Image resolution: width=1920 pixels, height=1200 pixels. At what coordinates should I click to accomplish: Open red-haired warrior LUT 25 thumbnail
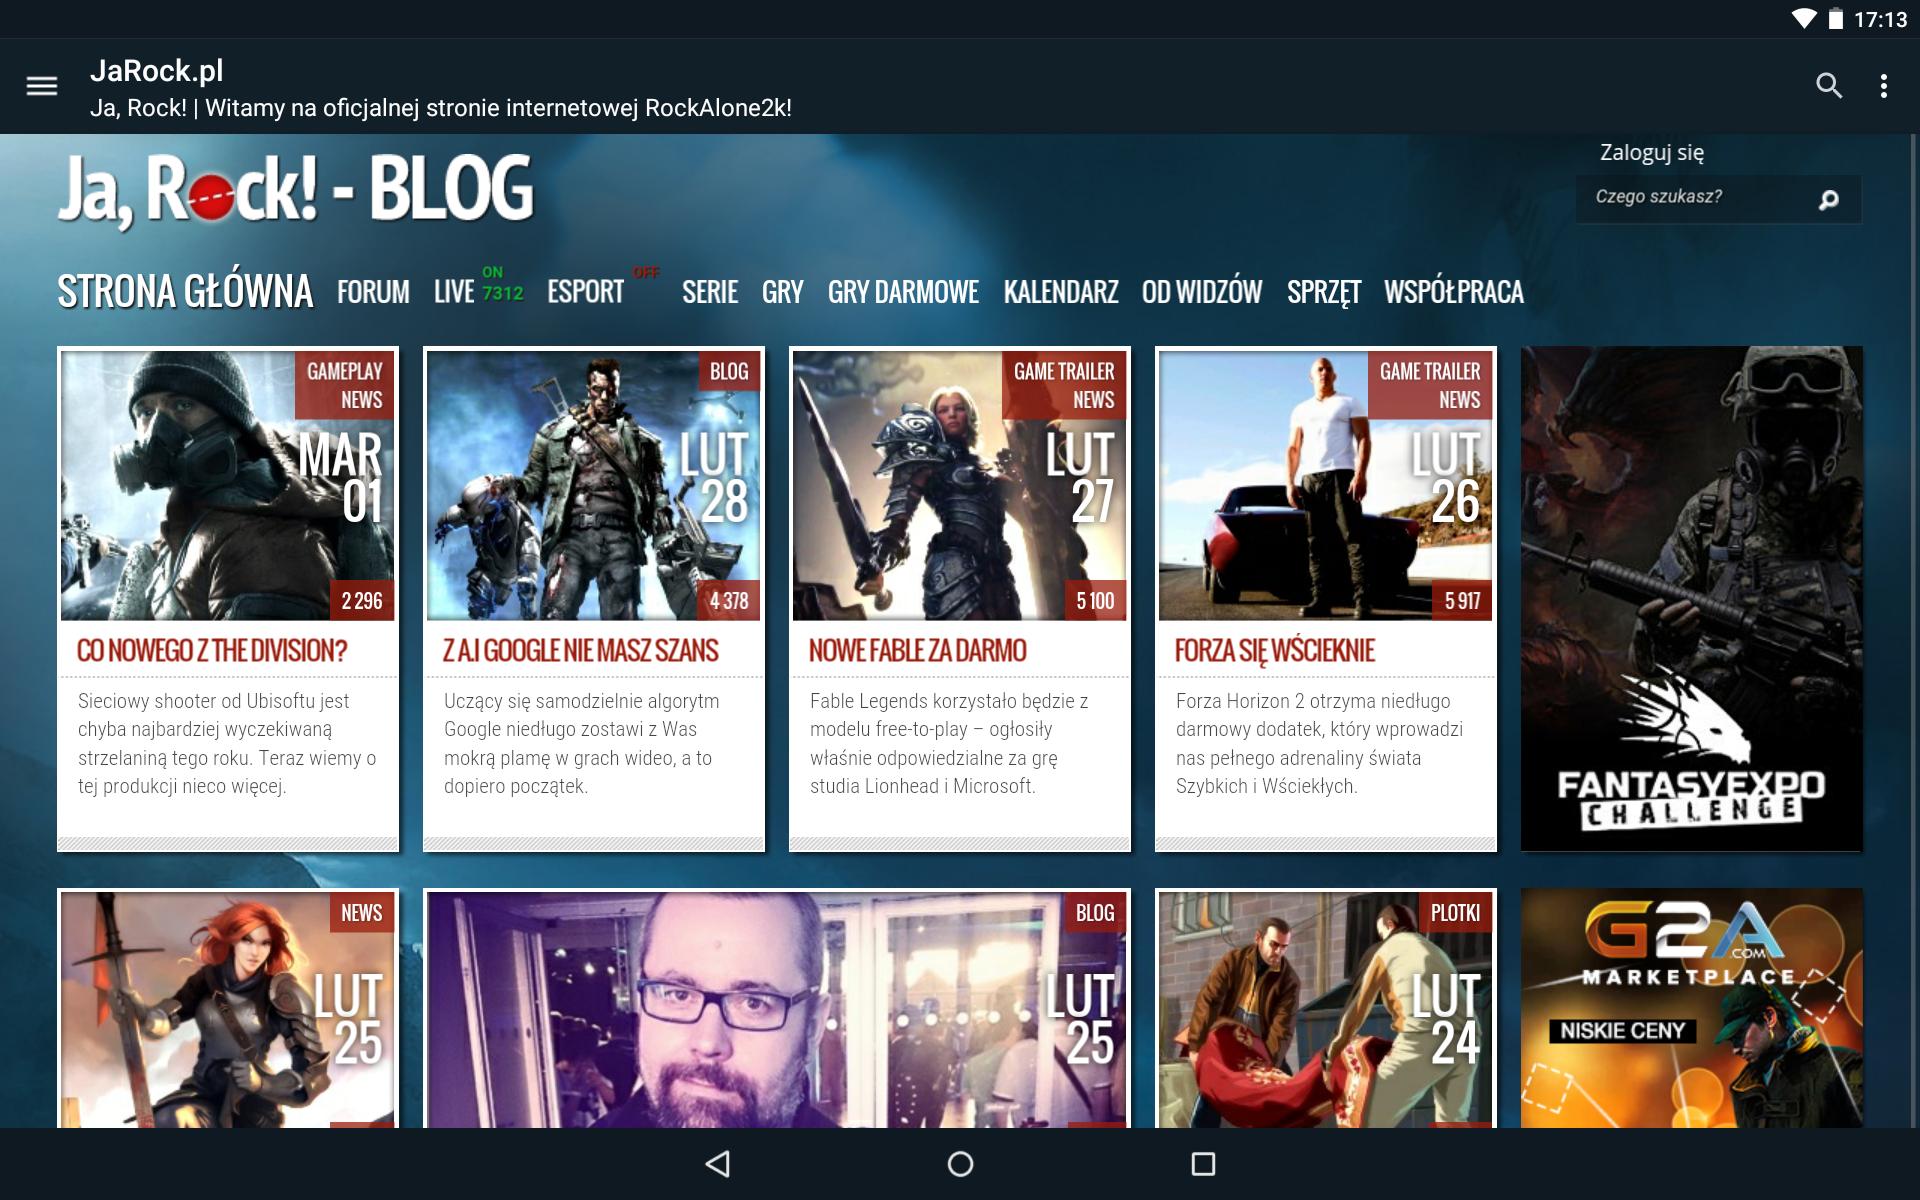[228, 1010]
